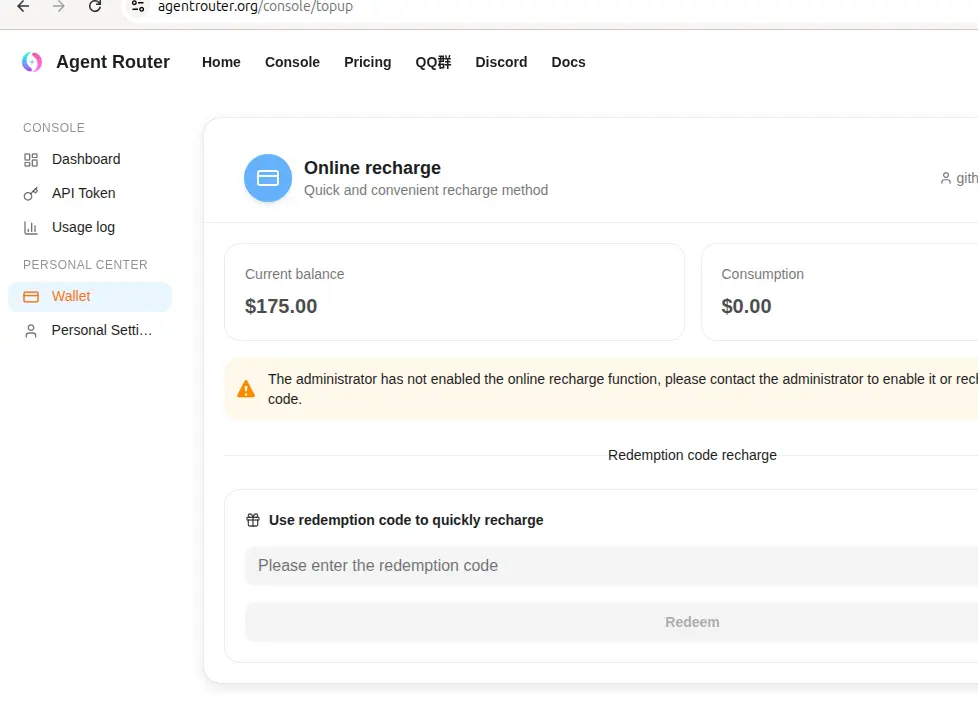This screenshot has height=718, width=978.
Task: Click the Wallet card icon
Action: [31, 297]
